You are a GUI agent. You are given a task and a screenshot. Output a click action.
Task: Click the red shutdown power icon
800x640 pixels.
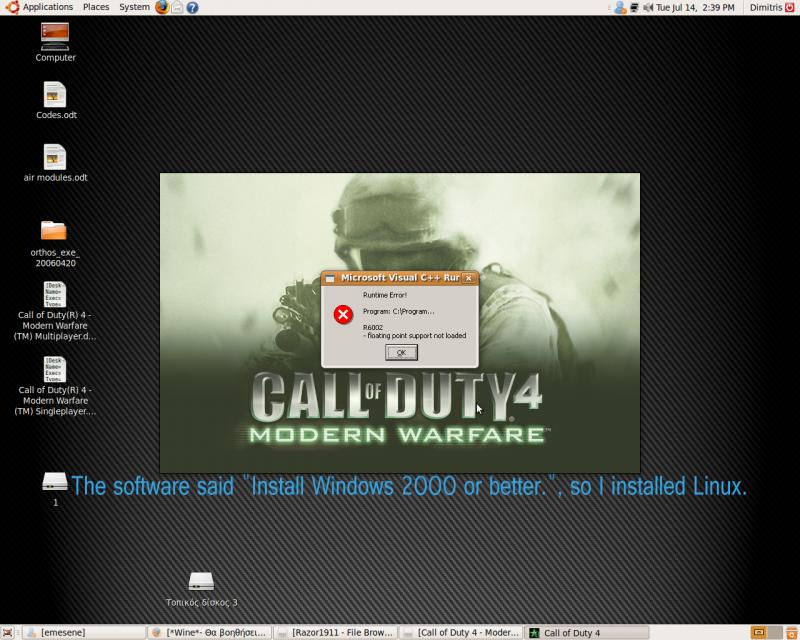tap(789, 8)
